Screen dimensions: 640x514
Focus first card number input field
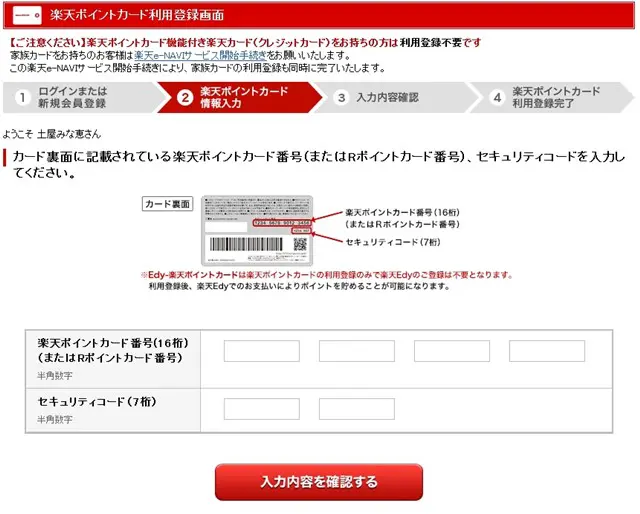[262, 351]
